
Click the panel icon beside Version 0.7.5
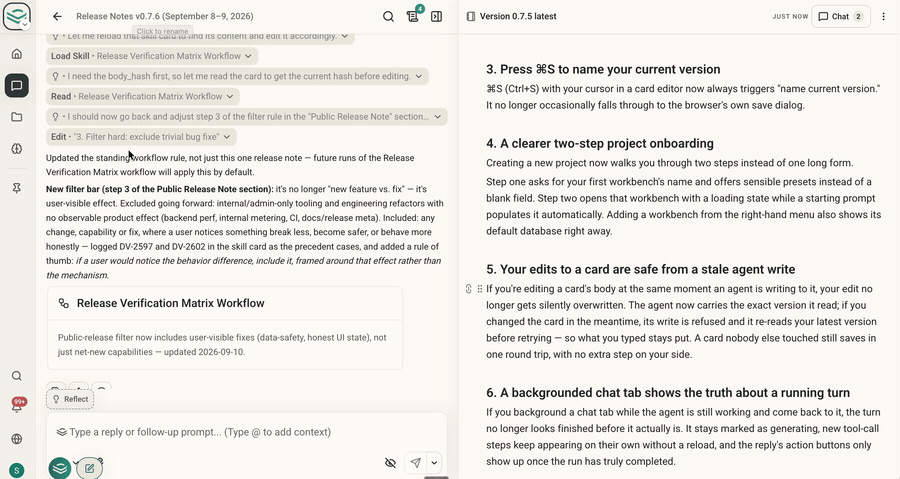[471, 17]
